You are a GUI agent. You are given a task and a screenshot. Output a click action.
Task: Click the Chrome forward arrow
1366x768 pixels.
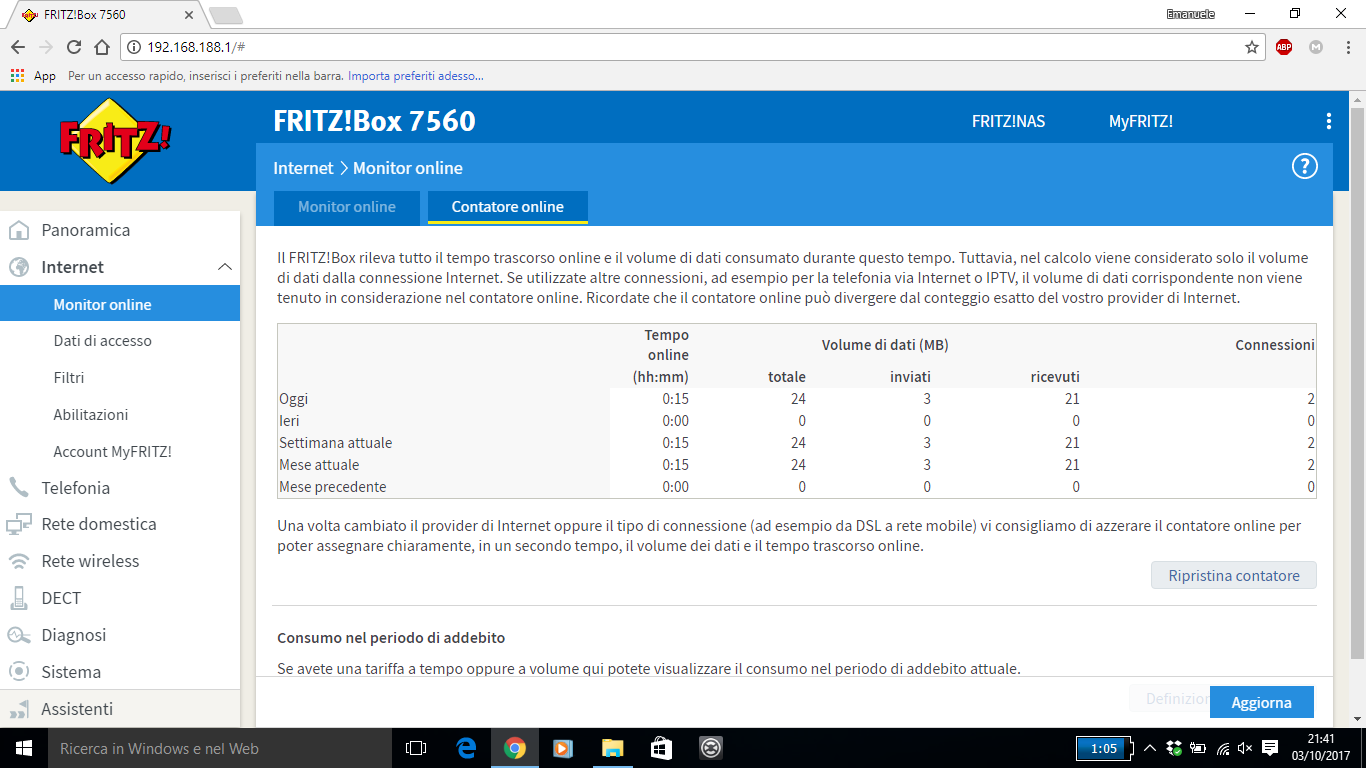click(x=46, y=47)
